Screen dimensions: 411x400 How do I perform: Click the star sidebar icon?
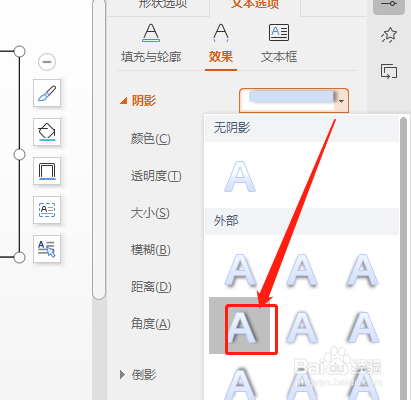pyautogui.click(x=389, y=35)
